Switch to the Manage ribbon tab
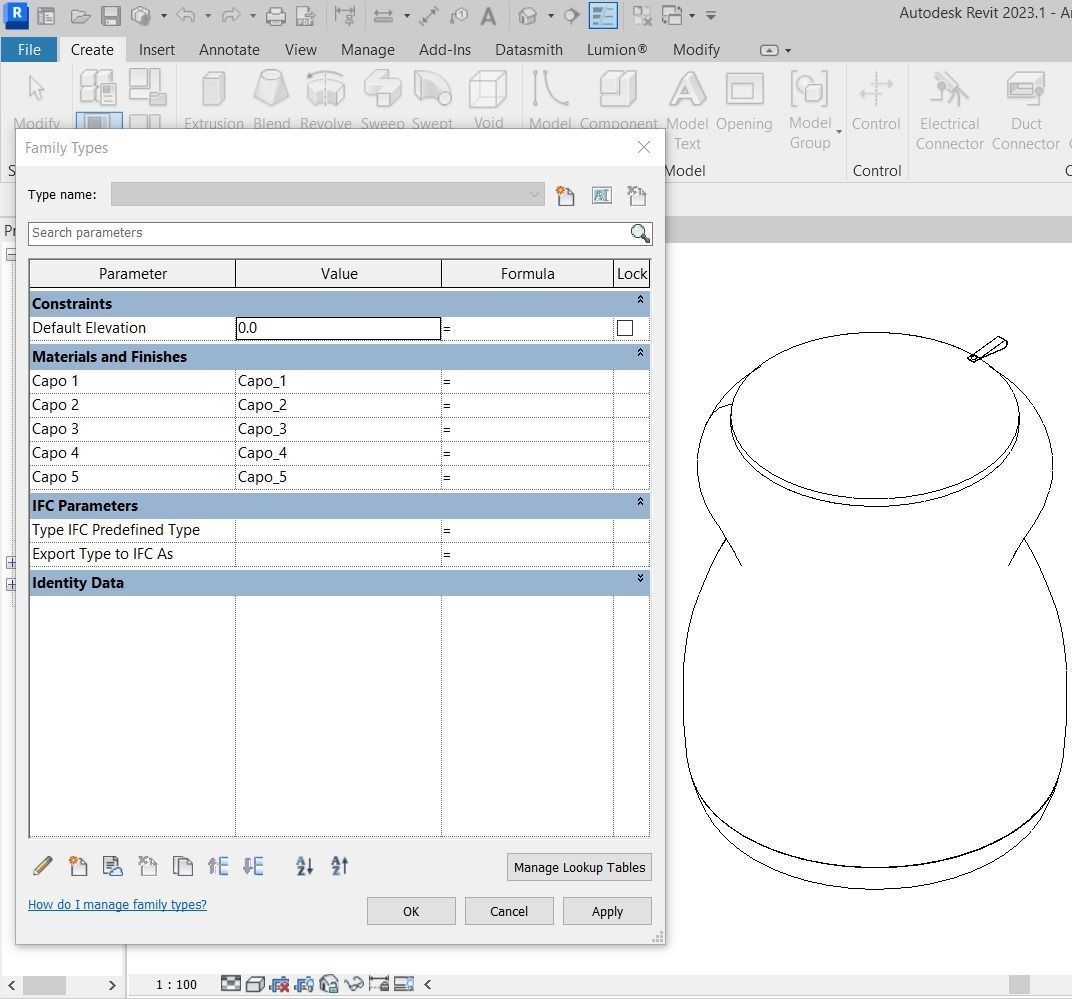The width and height of the screenshot is (1072, 999). pyautogui.click(x=368, y=50)
